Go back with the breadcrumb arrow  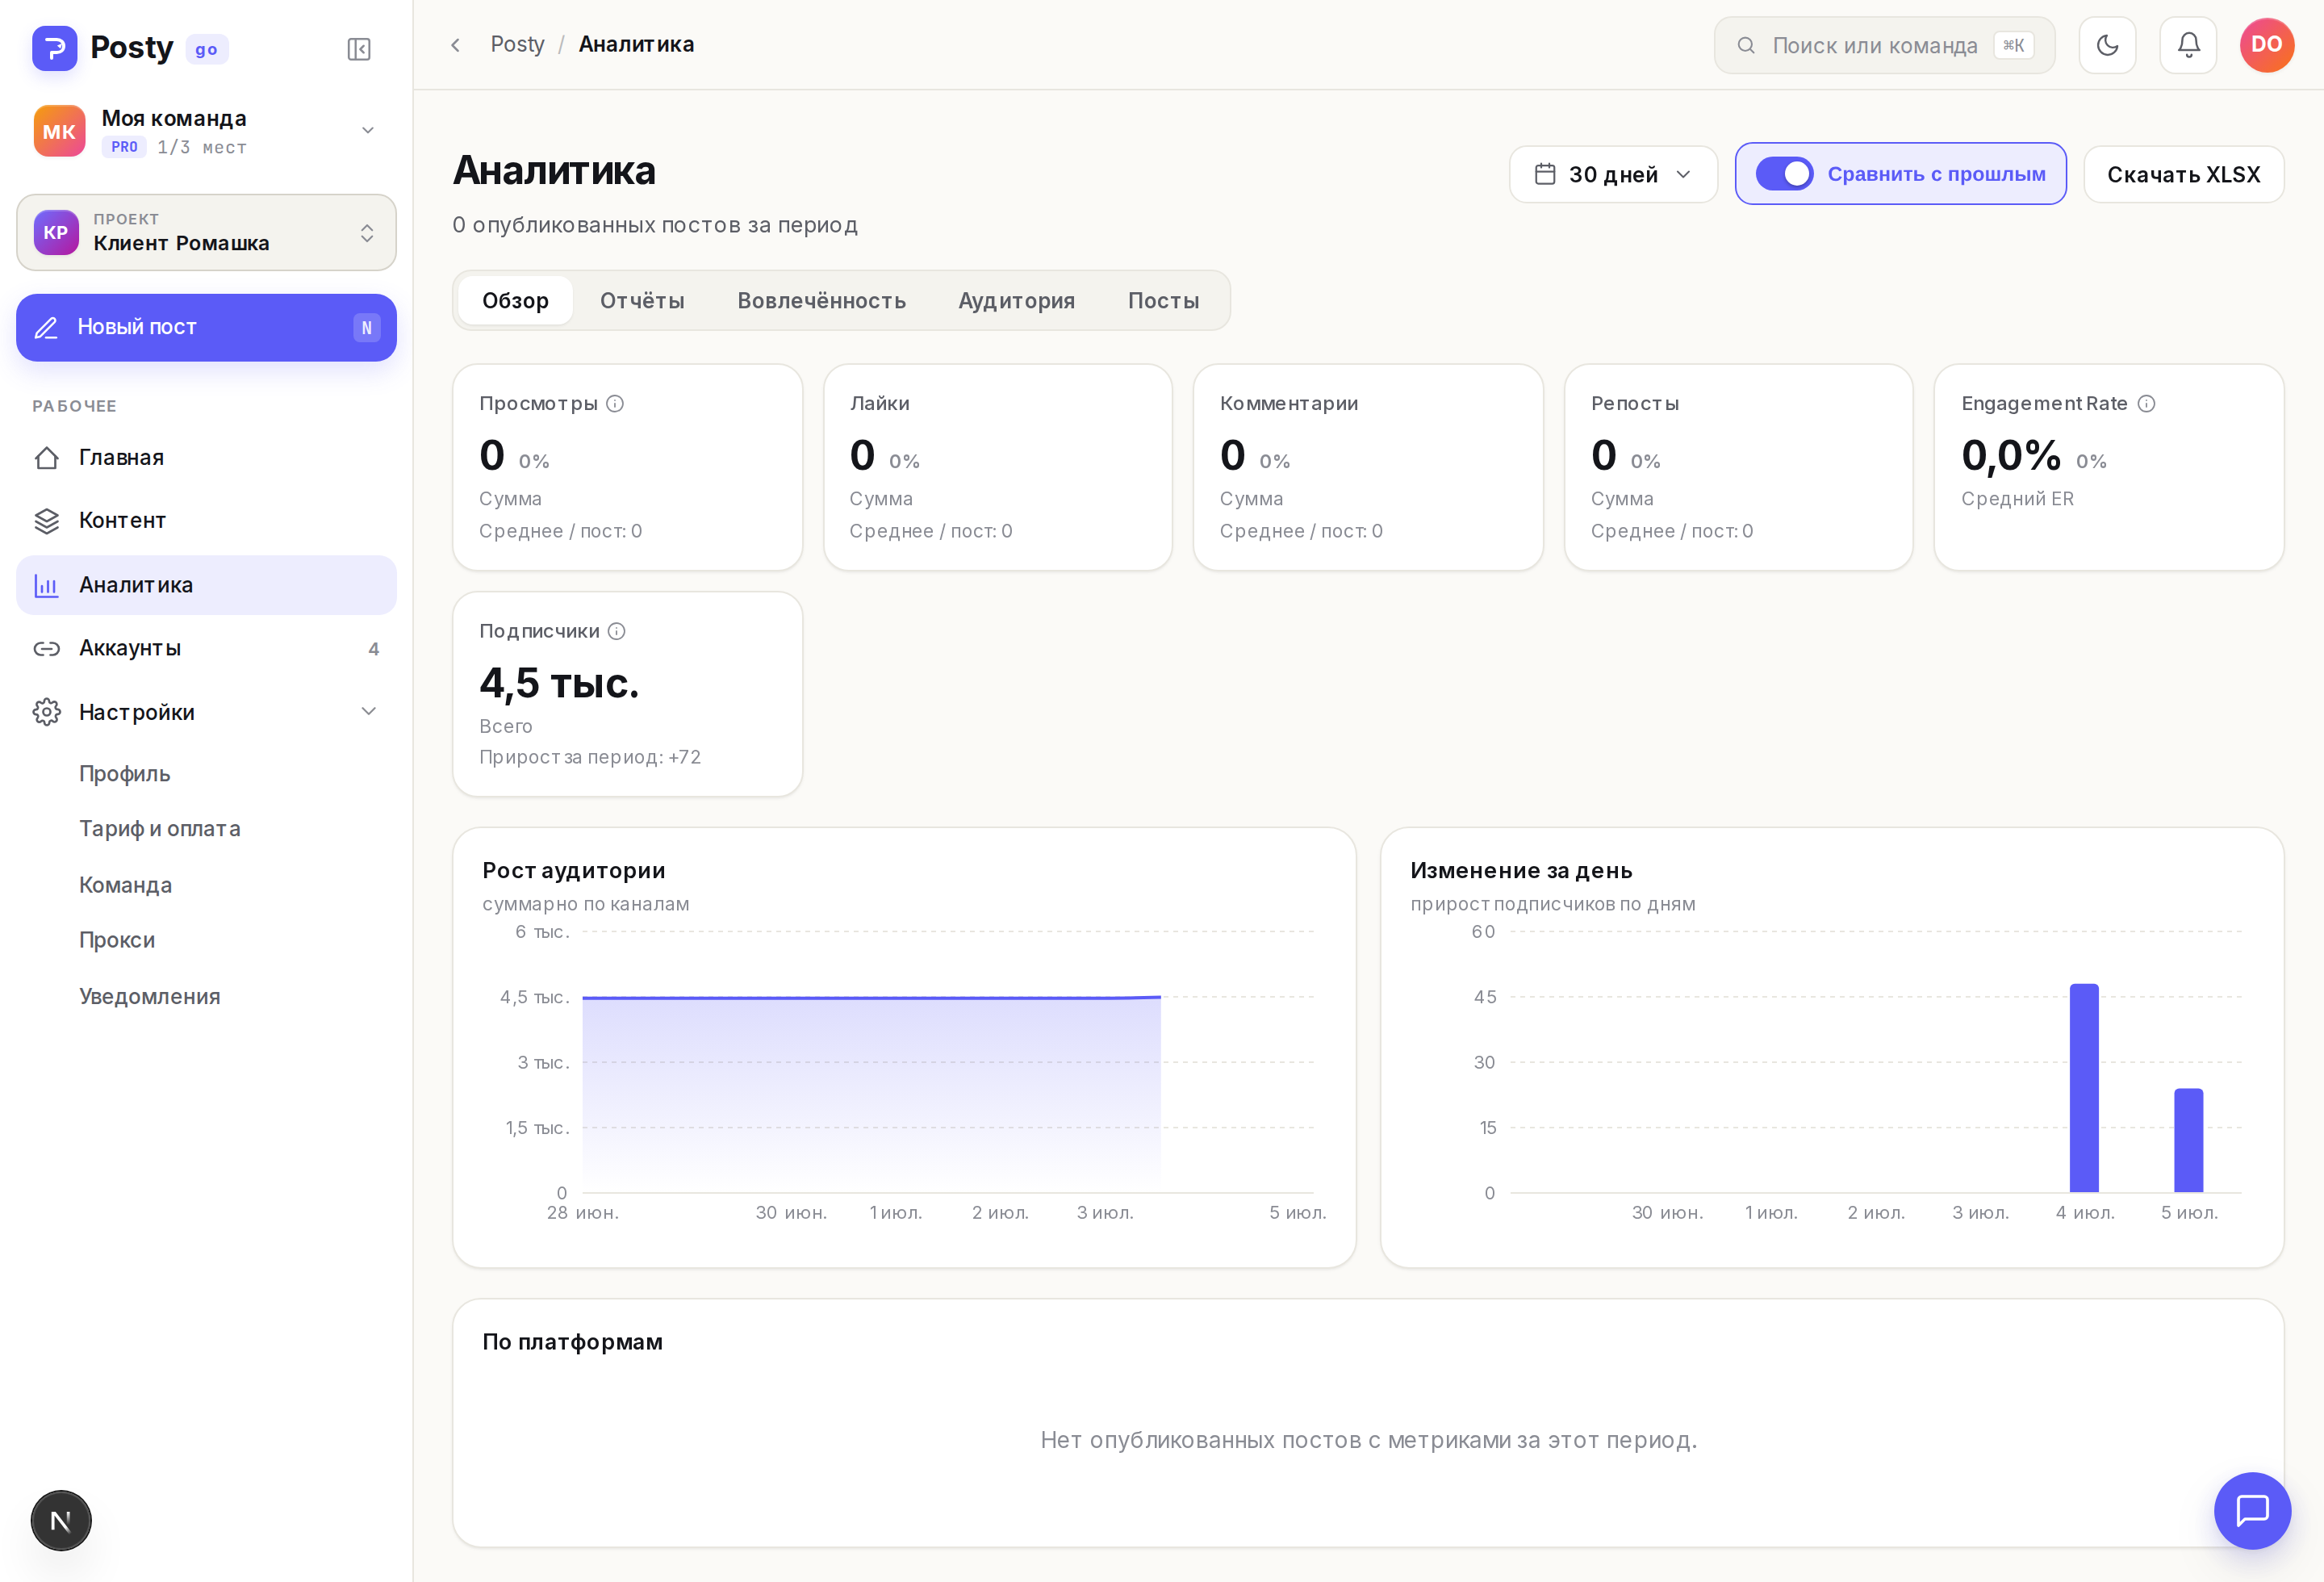tap(456, 45)
